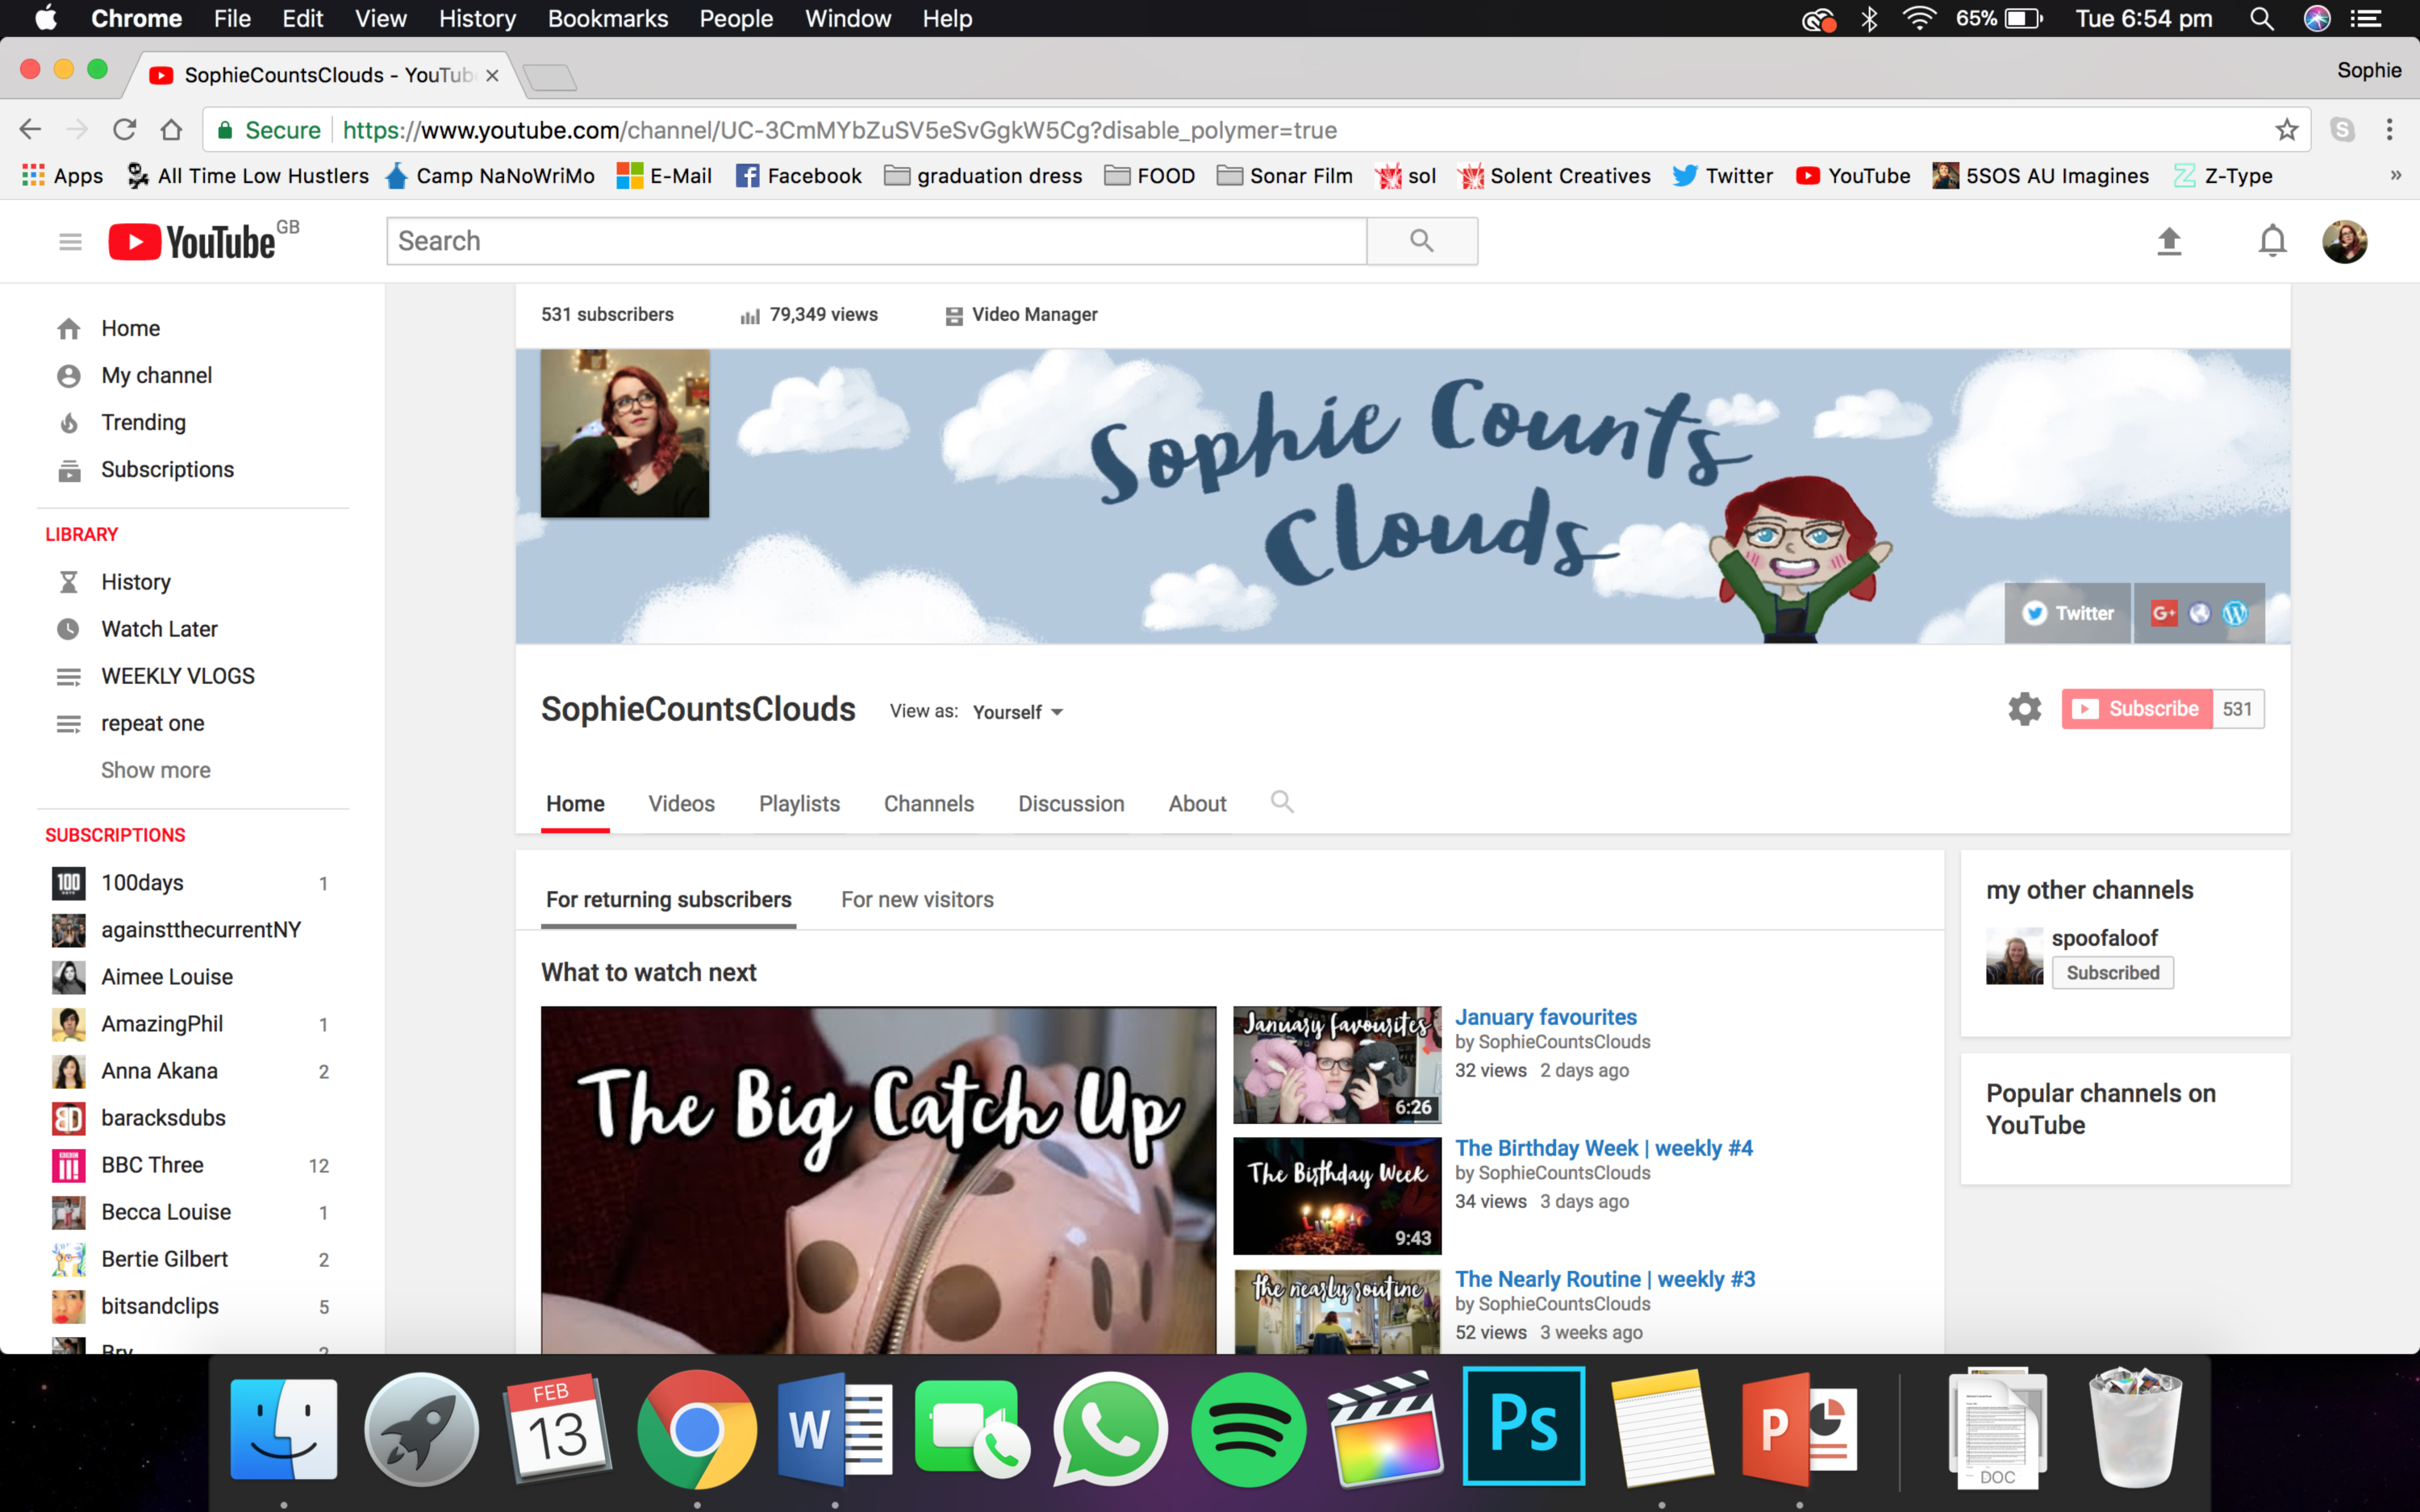Open the notifications bell

pyautogui.click(x=2272, y=241)
